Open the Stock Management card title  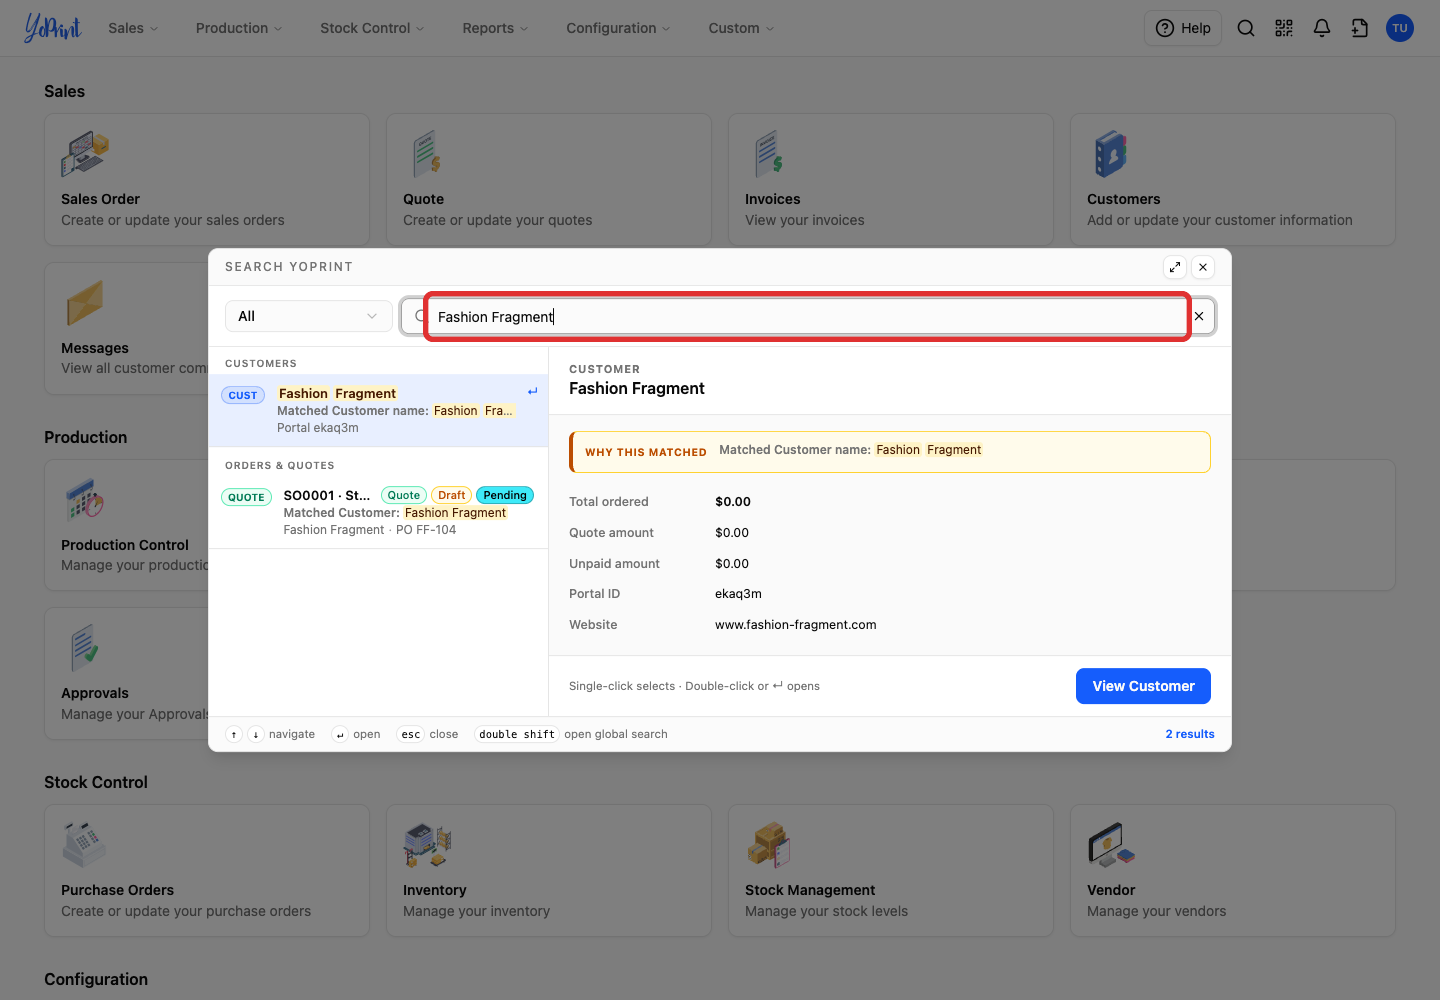pyautogui.click(x=810, y=890)
